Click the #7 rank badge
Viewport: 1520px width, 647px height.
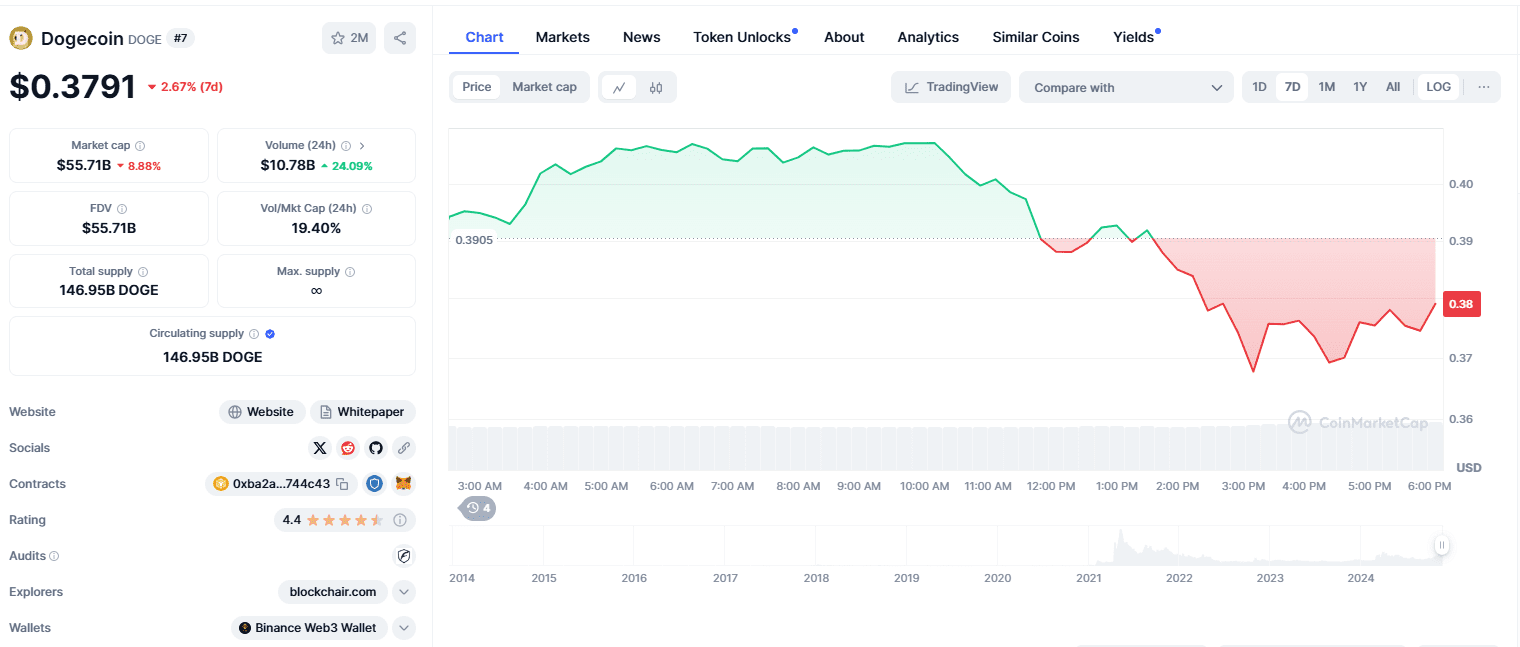point(181,38)
